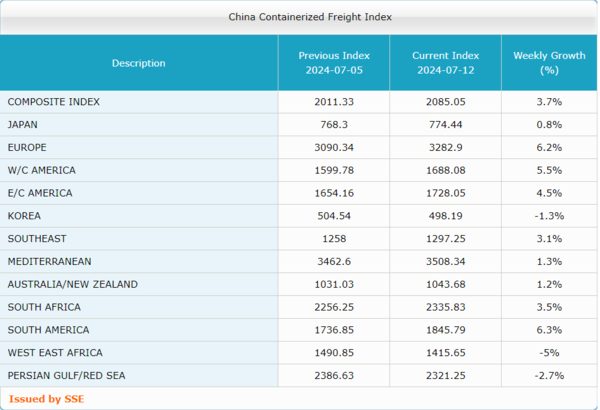
Task: Select the Current Index 2024-07-12 column header
Action: point(445,63)
